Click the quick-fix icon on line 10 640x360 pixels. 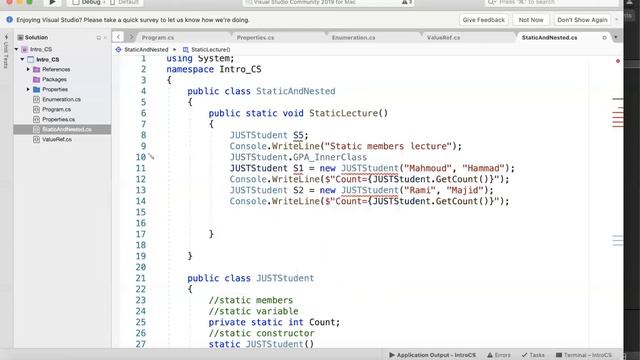click(151, 157)
